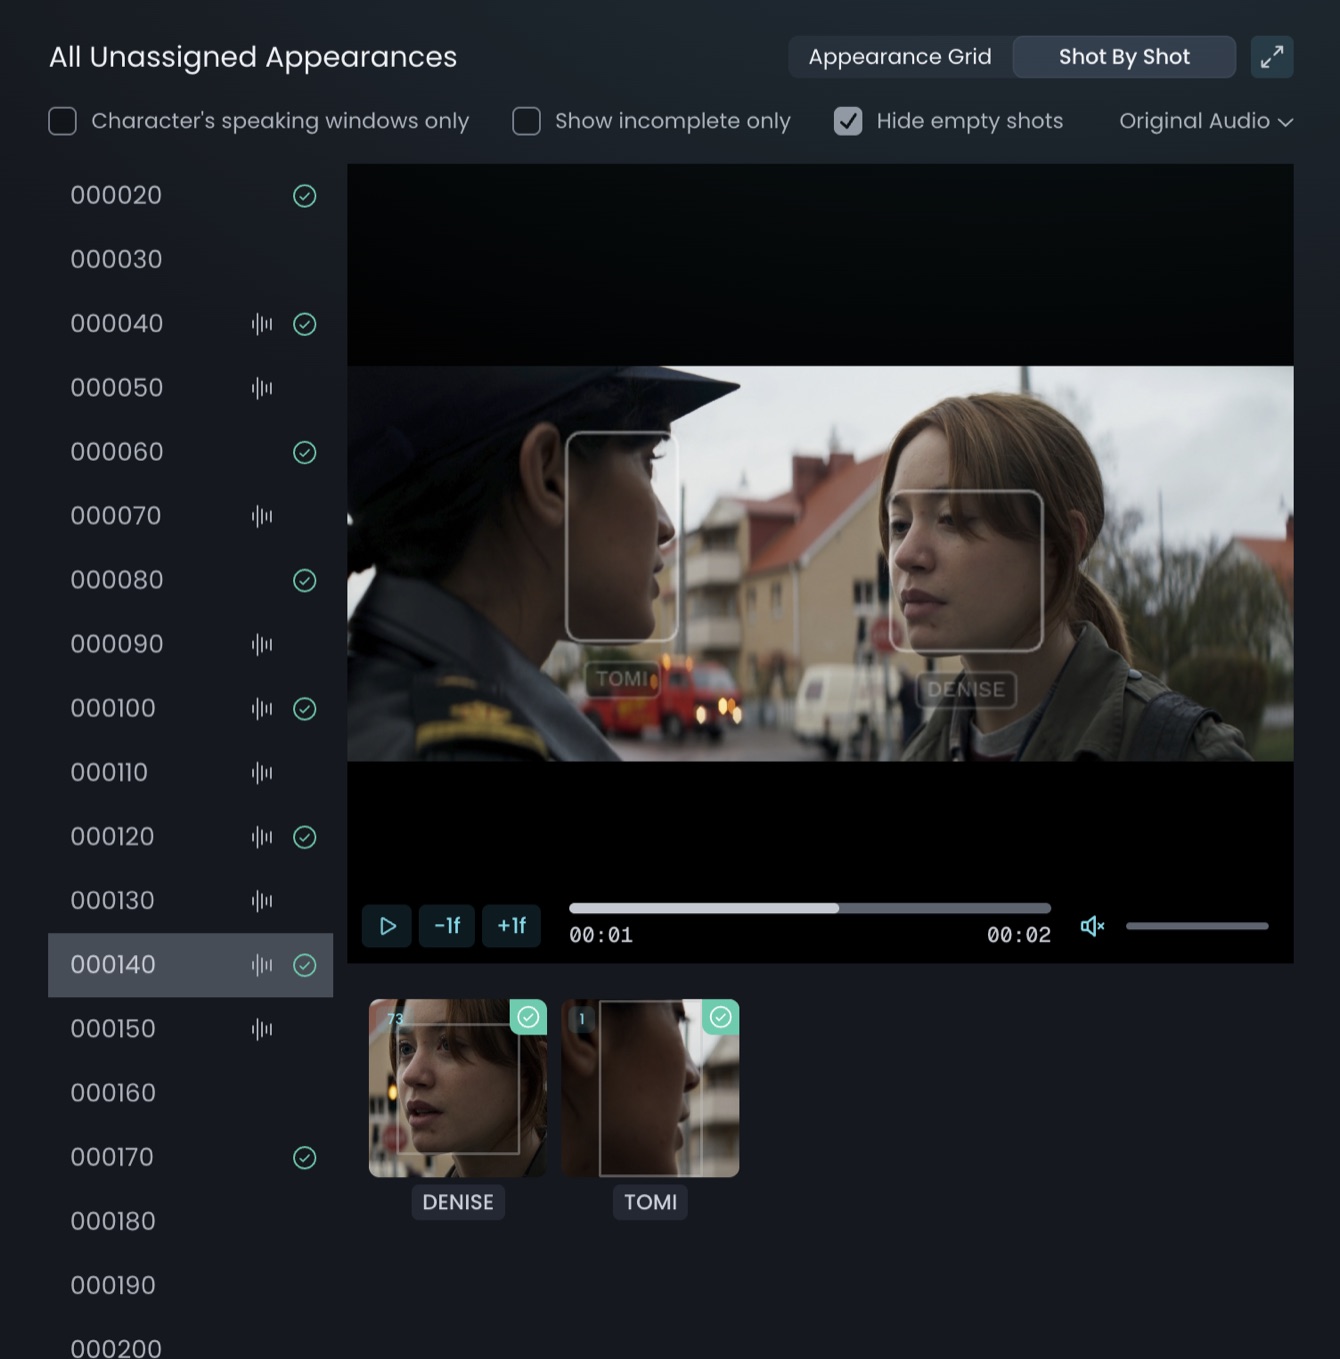Screen dimensions: 1340x1359
Task: Click the waveform icon on shot 000150
Action: click(262, 1029)
